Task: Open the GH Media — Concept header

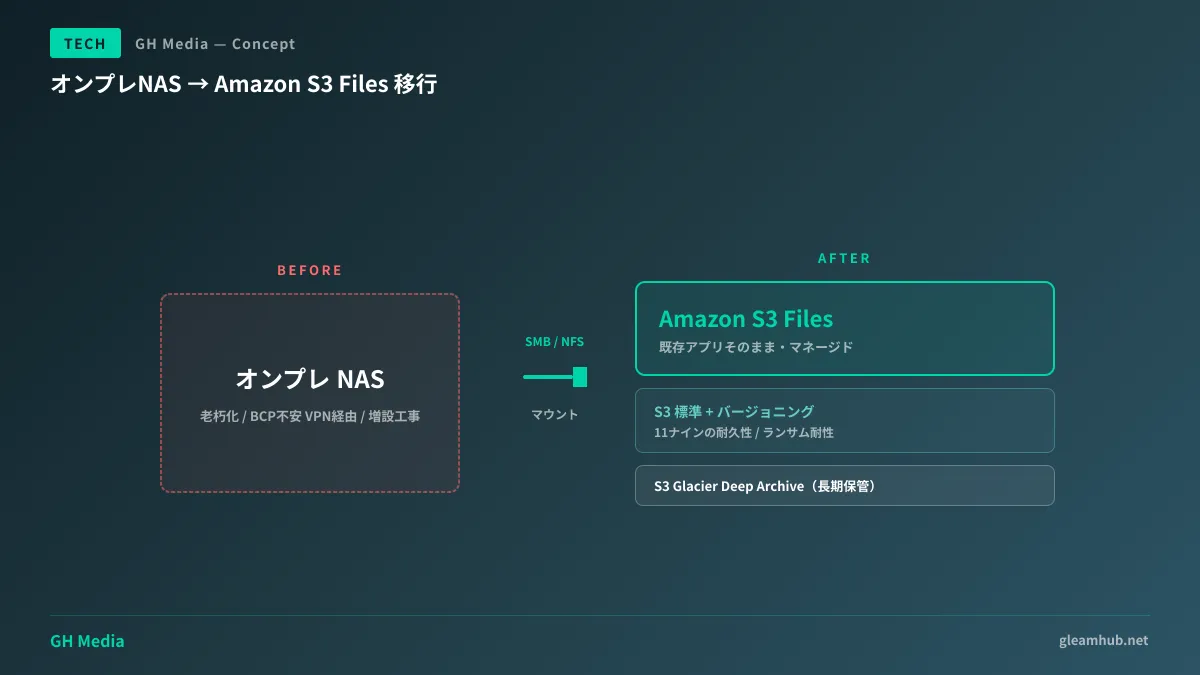Action: point(213,43)
